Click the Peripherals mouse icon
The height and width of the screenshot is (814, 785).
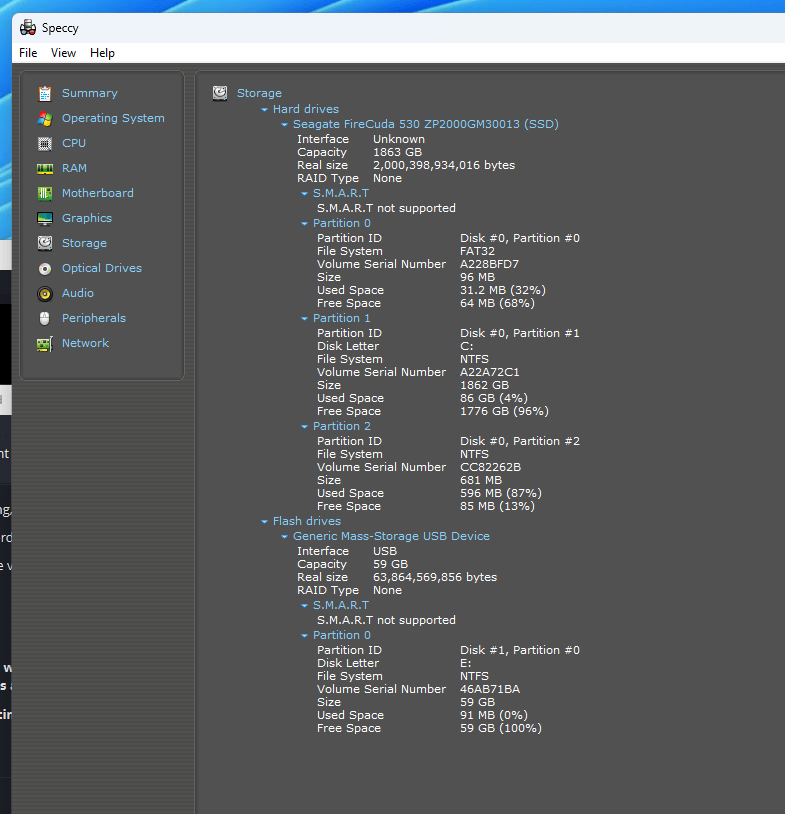point(45,318)
